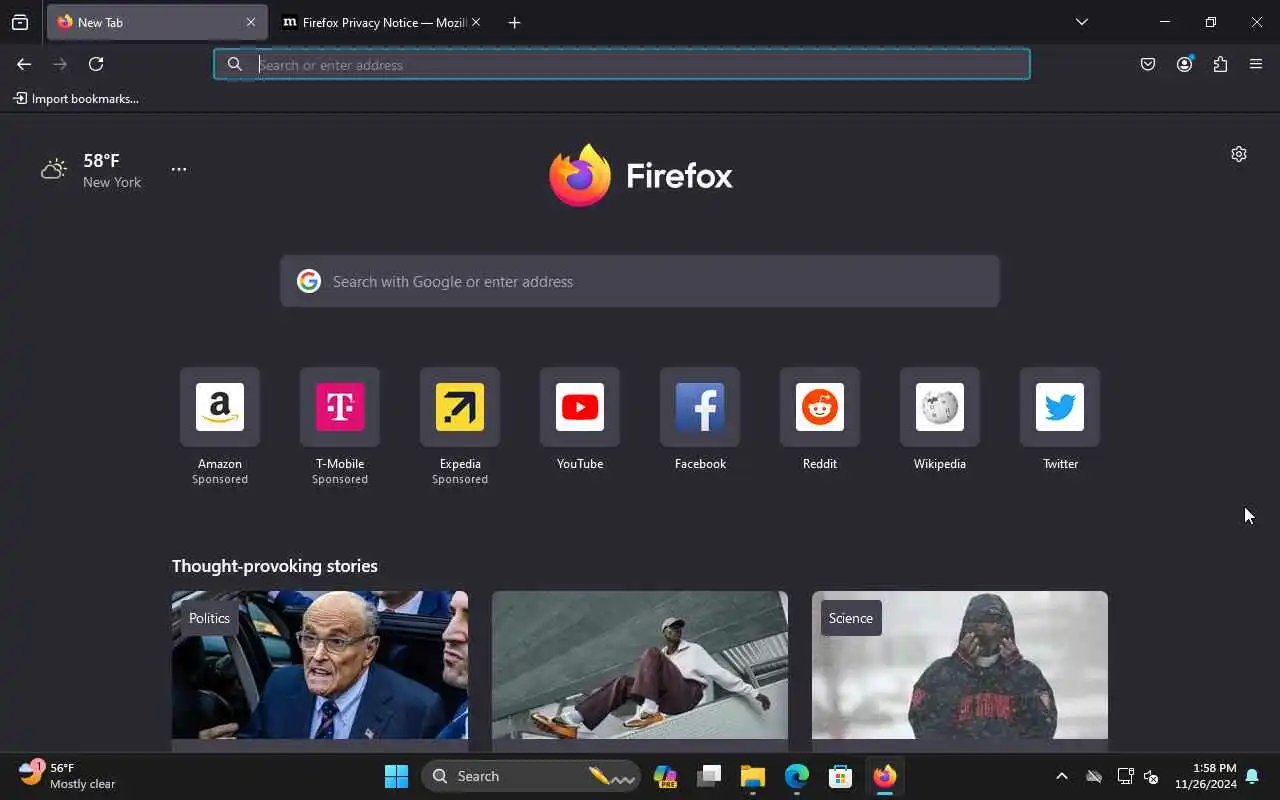Screen dimensions: 1280x800
Task: Open the middle story of man reclining
Action: pyautogui.click(x=640, y=665)
